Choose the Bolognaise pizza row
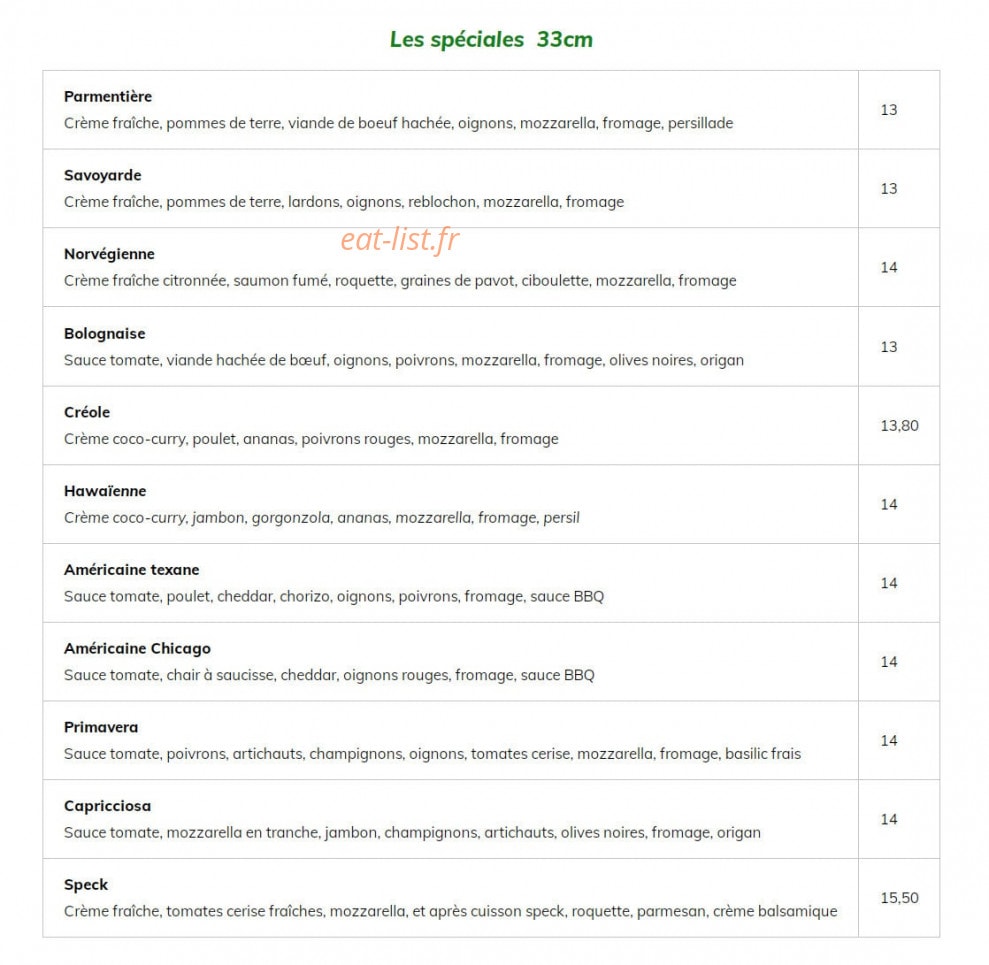Image resolution: width=989 pixels, height=965 pixels. [450, 347]
